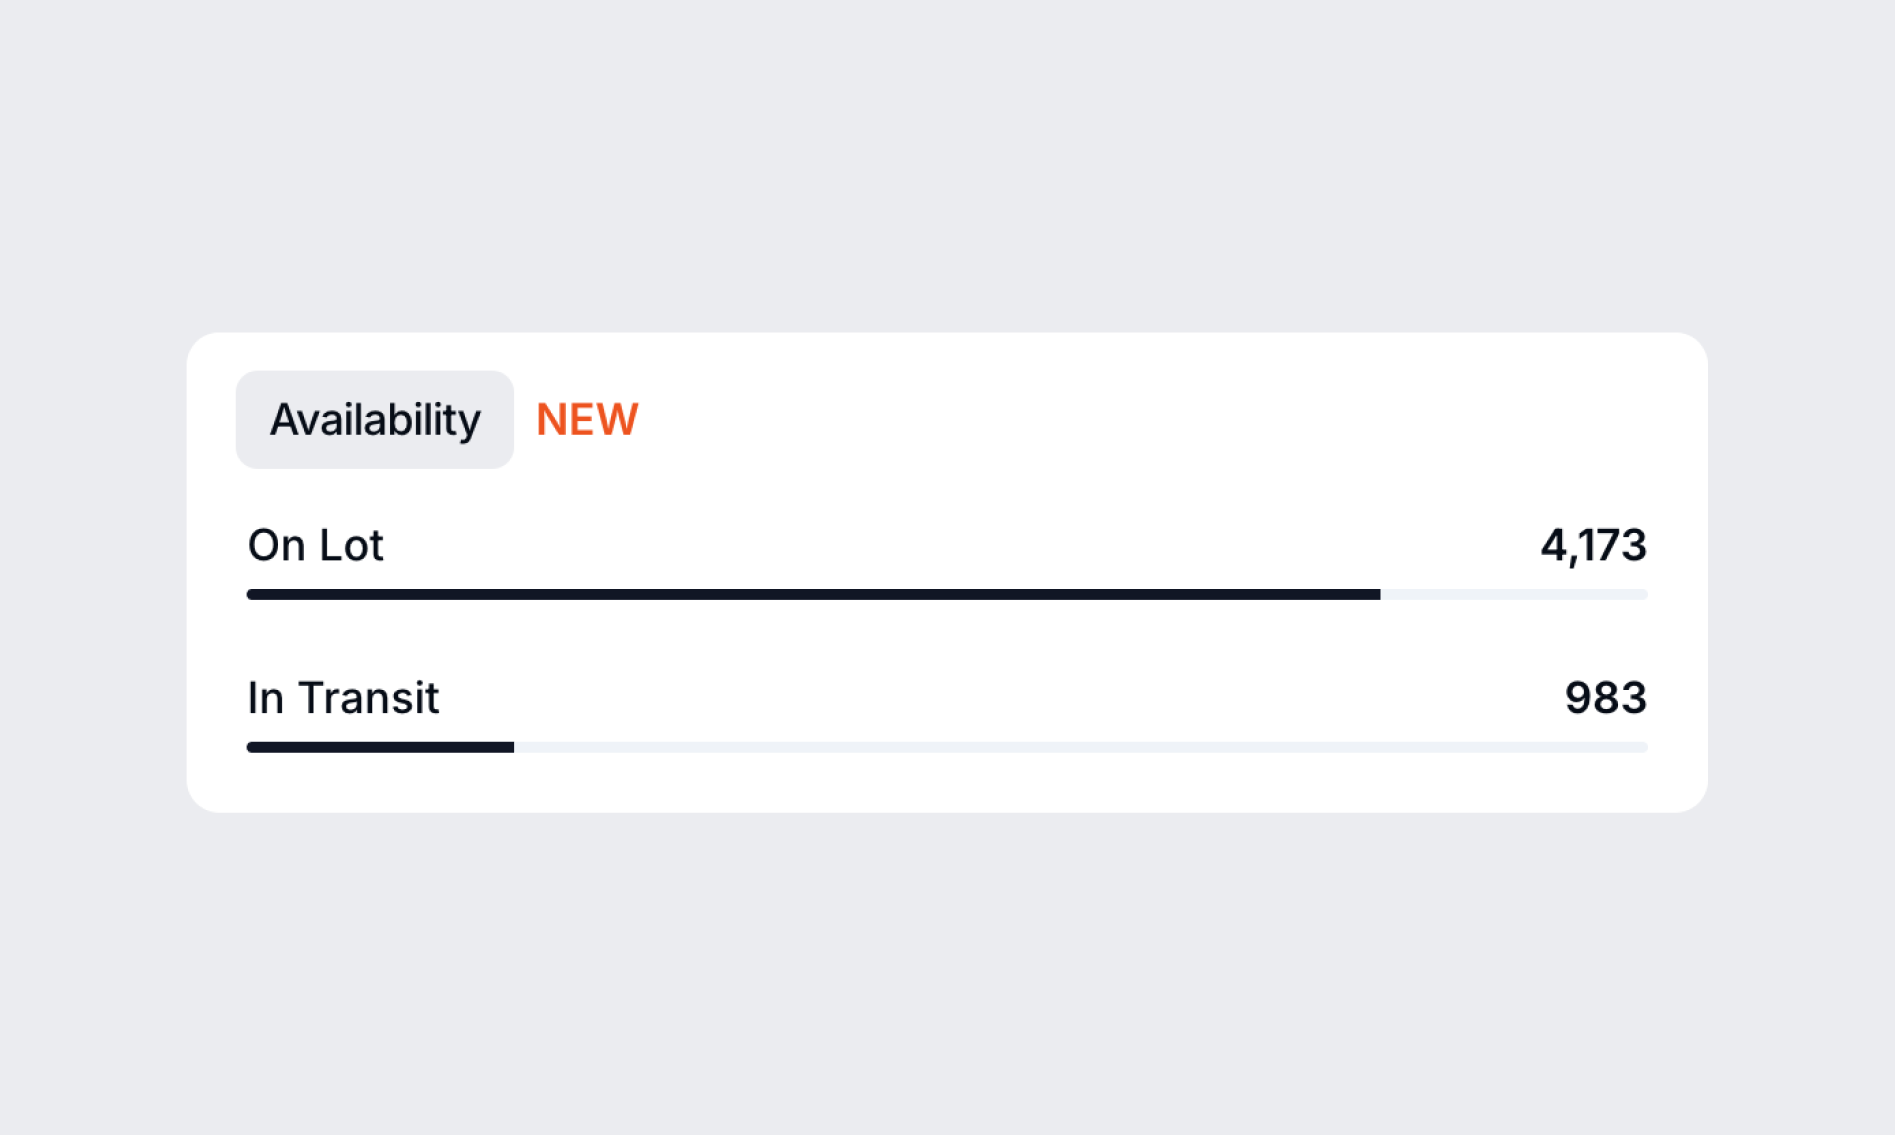The height and width of the screenshot is (1135, 1895).
Task: Click the On Lot label
Action: click(x=315, y=546)
